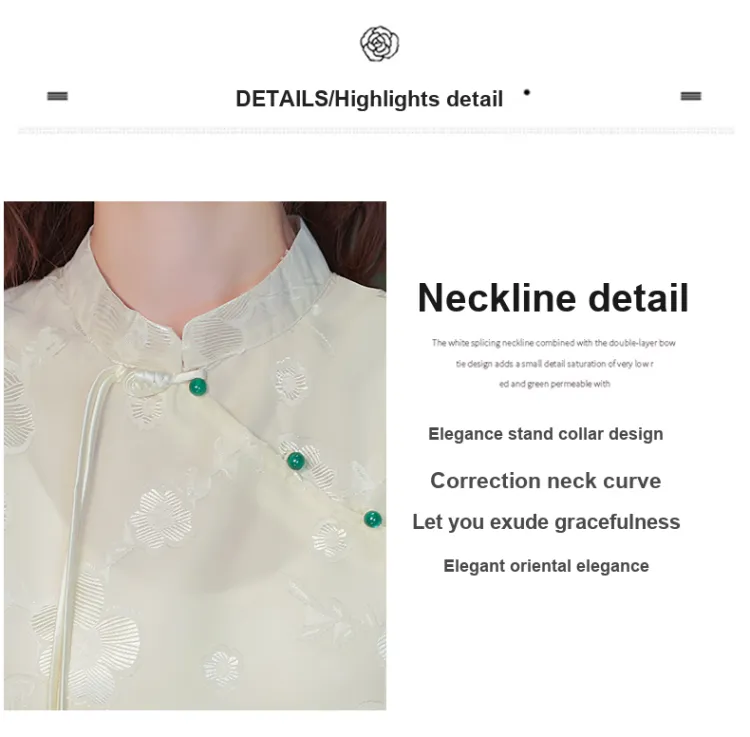Click the white splicing neckline description paragraph
Screen dimensions: 750x737
(553, 363)
